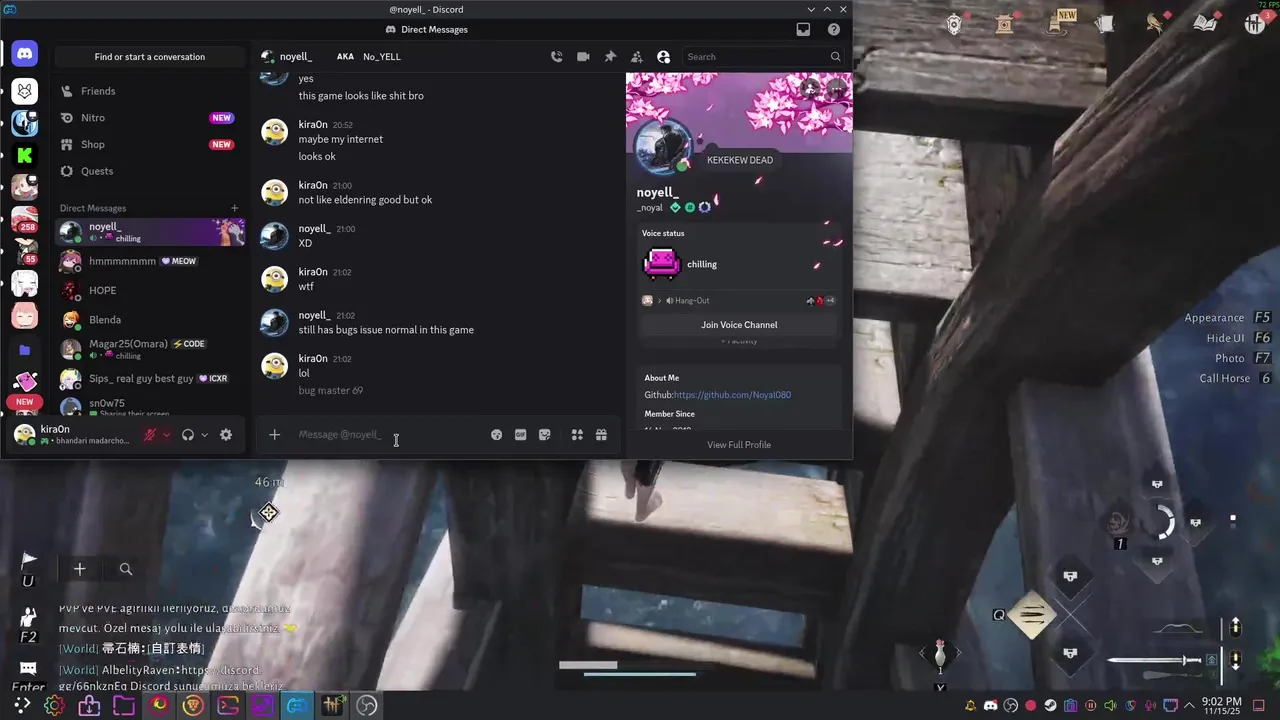This screenshot has height=720, width=1280.
Task: Click the KEKEKEW DEAD status bubble
Action: point(740,160)
